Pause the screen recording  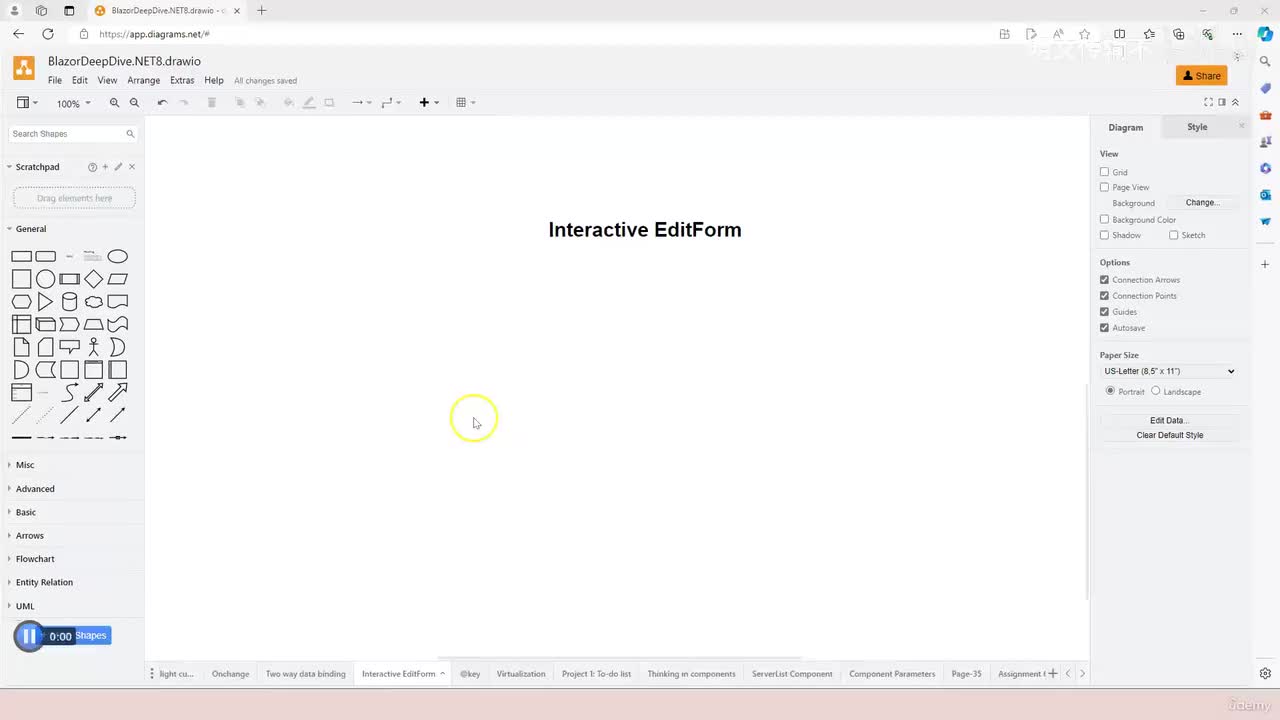coord(29,636)
